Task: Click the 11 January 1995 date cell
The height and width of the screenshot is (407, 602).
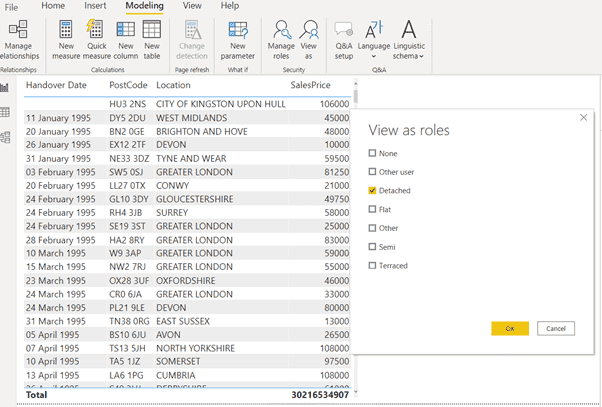Action: click(x=58, y=118)
